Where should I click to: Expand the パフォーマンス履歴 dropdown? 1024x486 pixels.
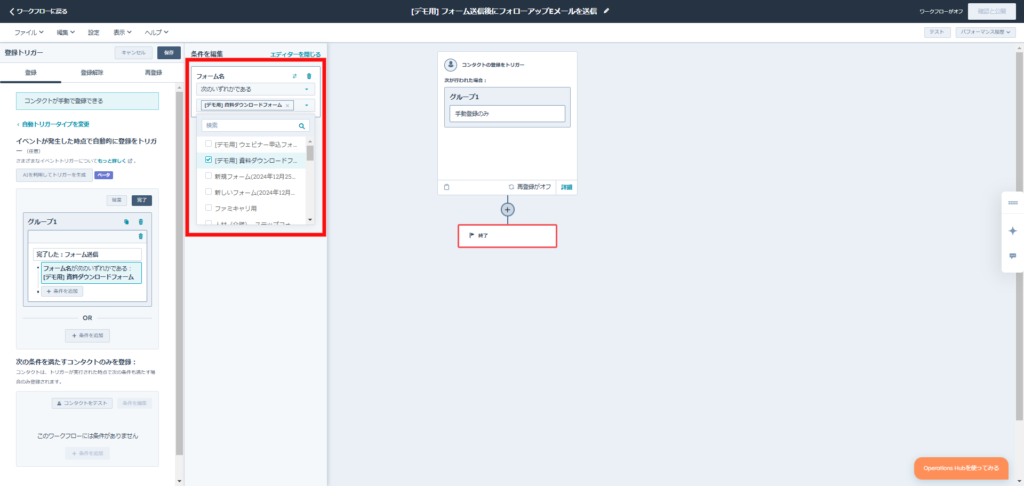985,32
